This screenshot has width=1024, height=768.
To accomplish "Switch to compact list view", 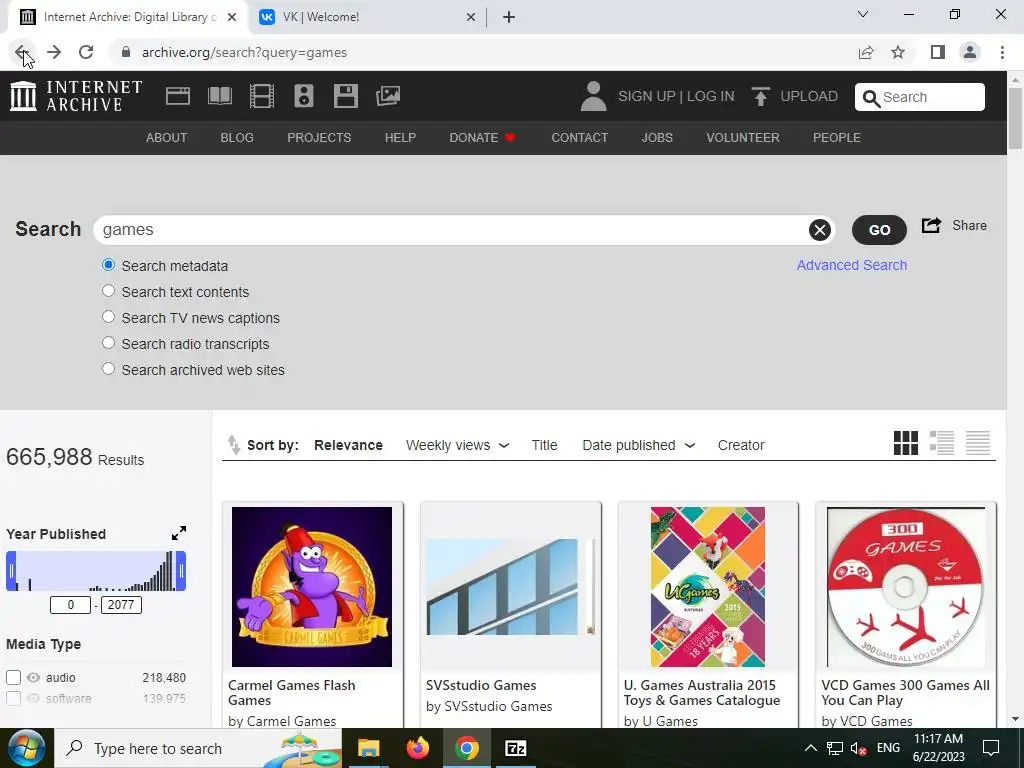I will coord(978,443).
